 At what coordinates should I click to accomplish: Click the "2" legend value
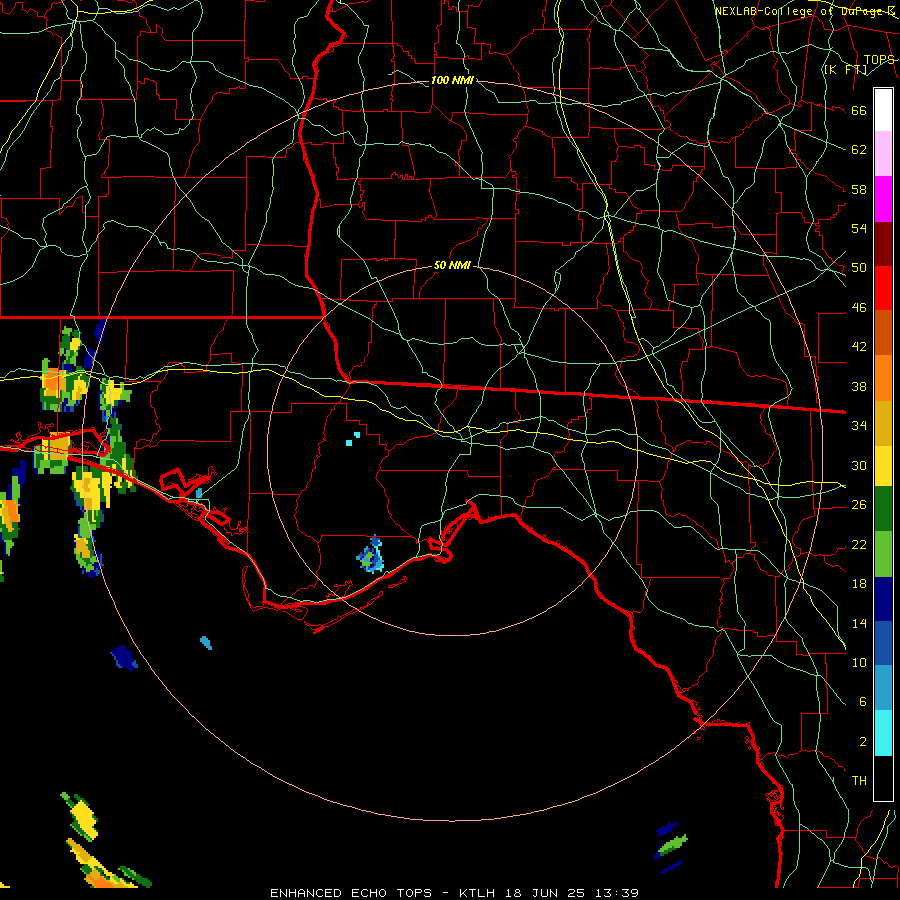coord(863,742)
